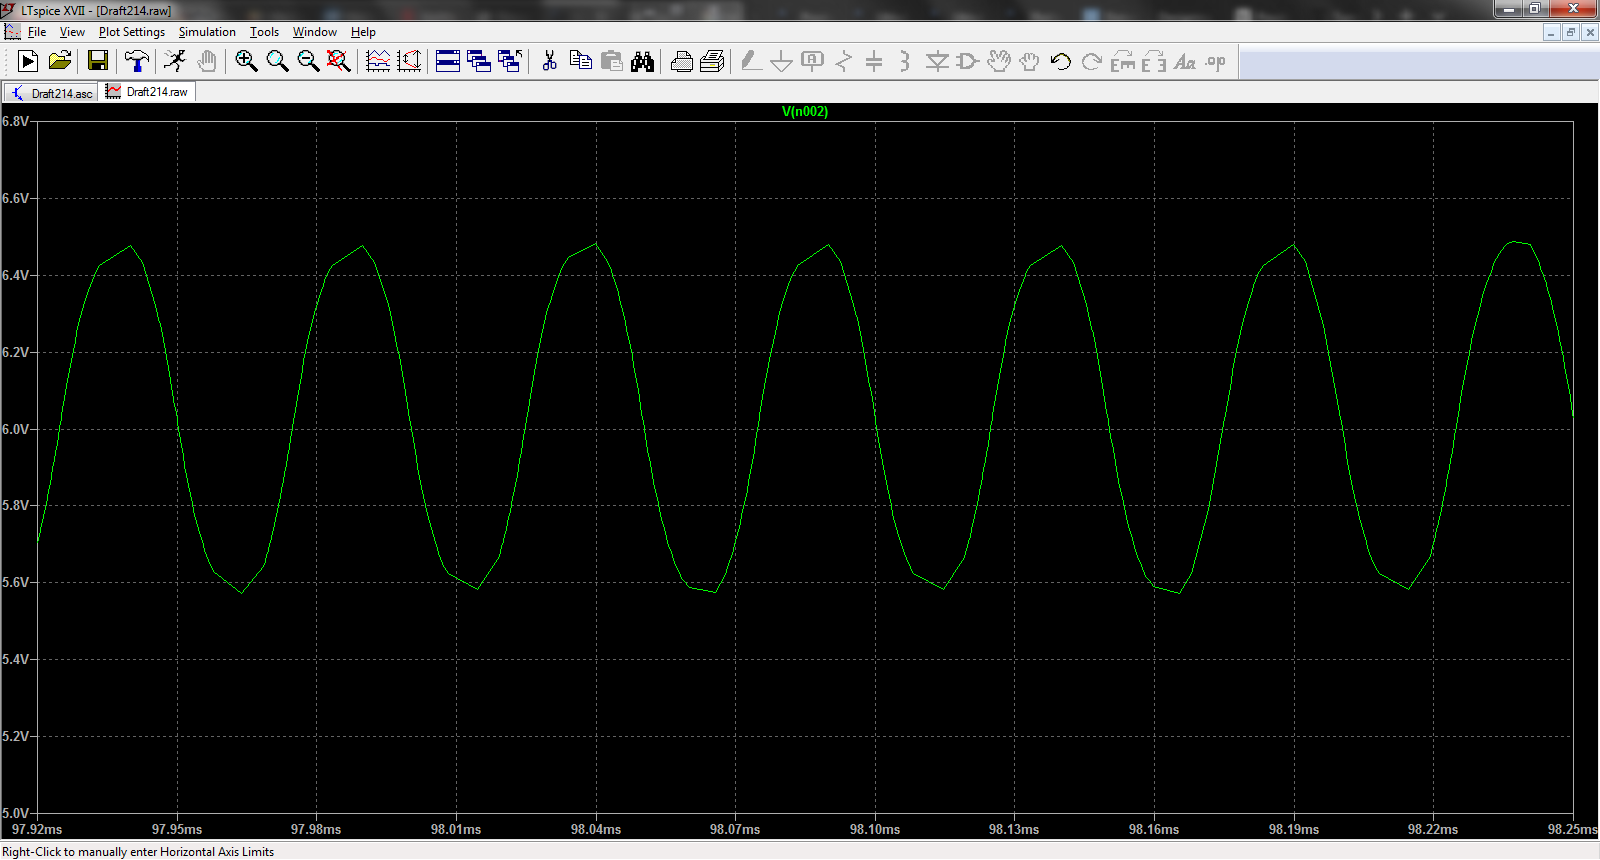The height and width of the screenshot is (860, 1600).
Task: Click the inductor component icon
Action: click(x=905, y=62)
